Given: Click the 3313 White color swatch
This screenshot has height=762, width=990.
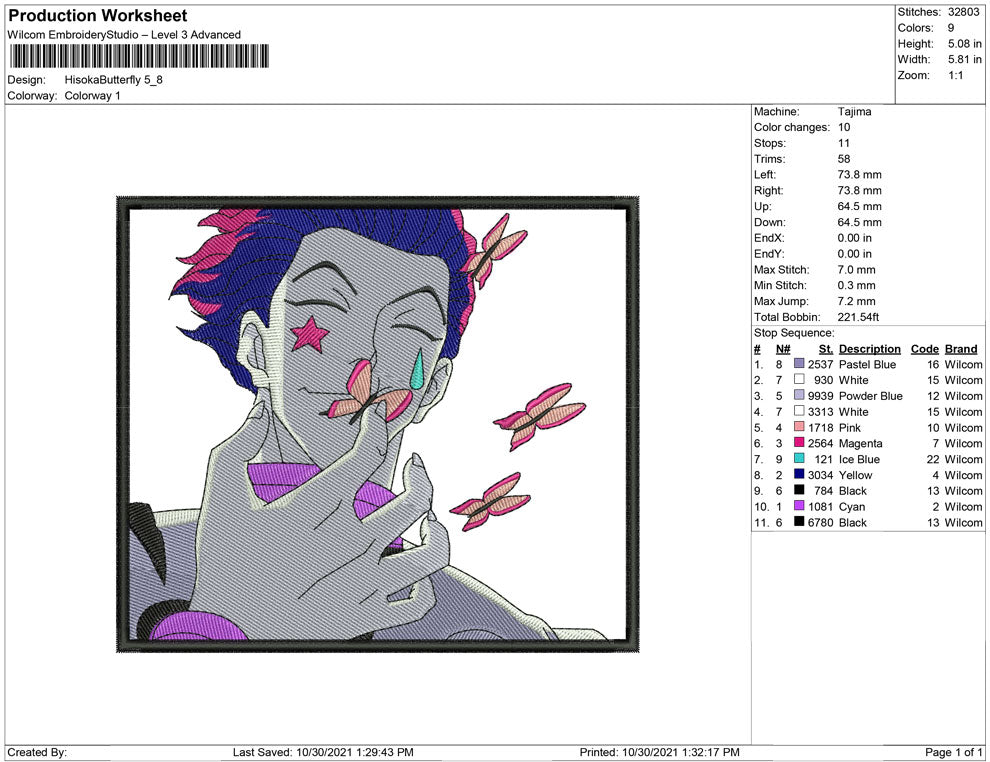Looking at the screenshot, I should (799, 411).
